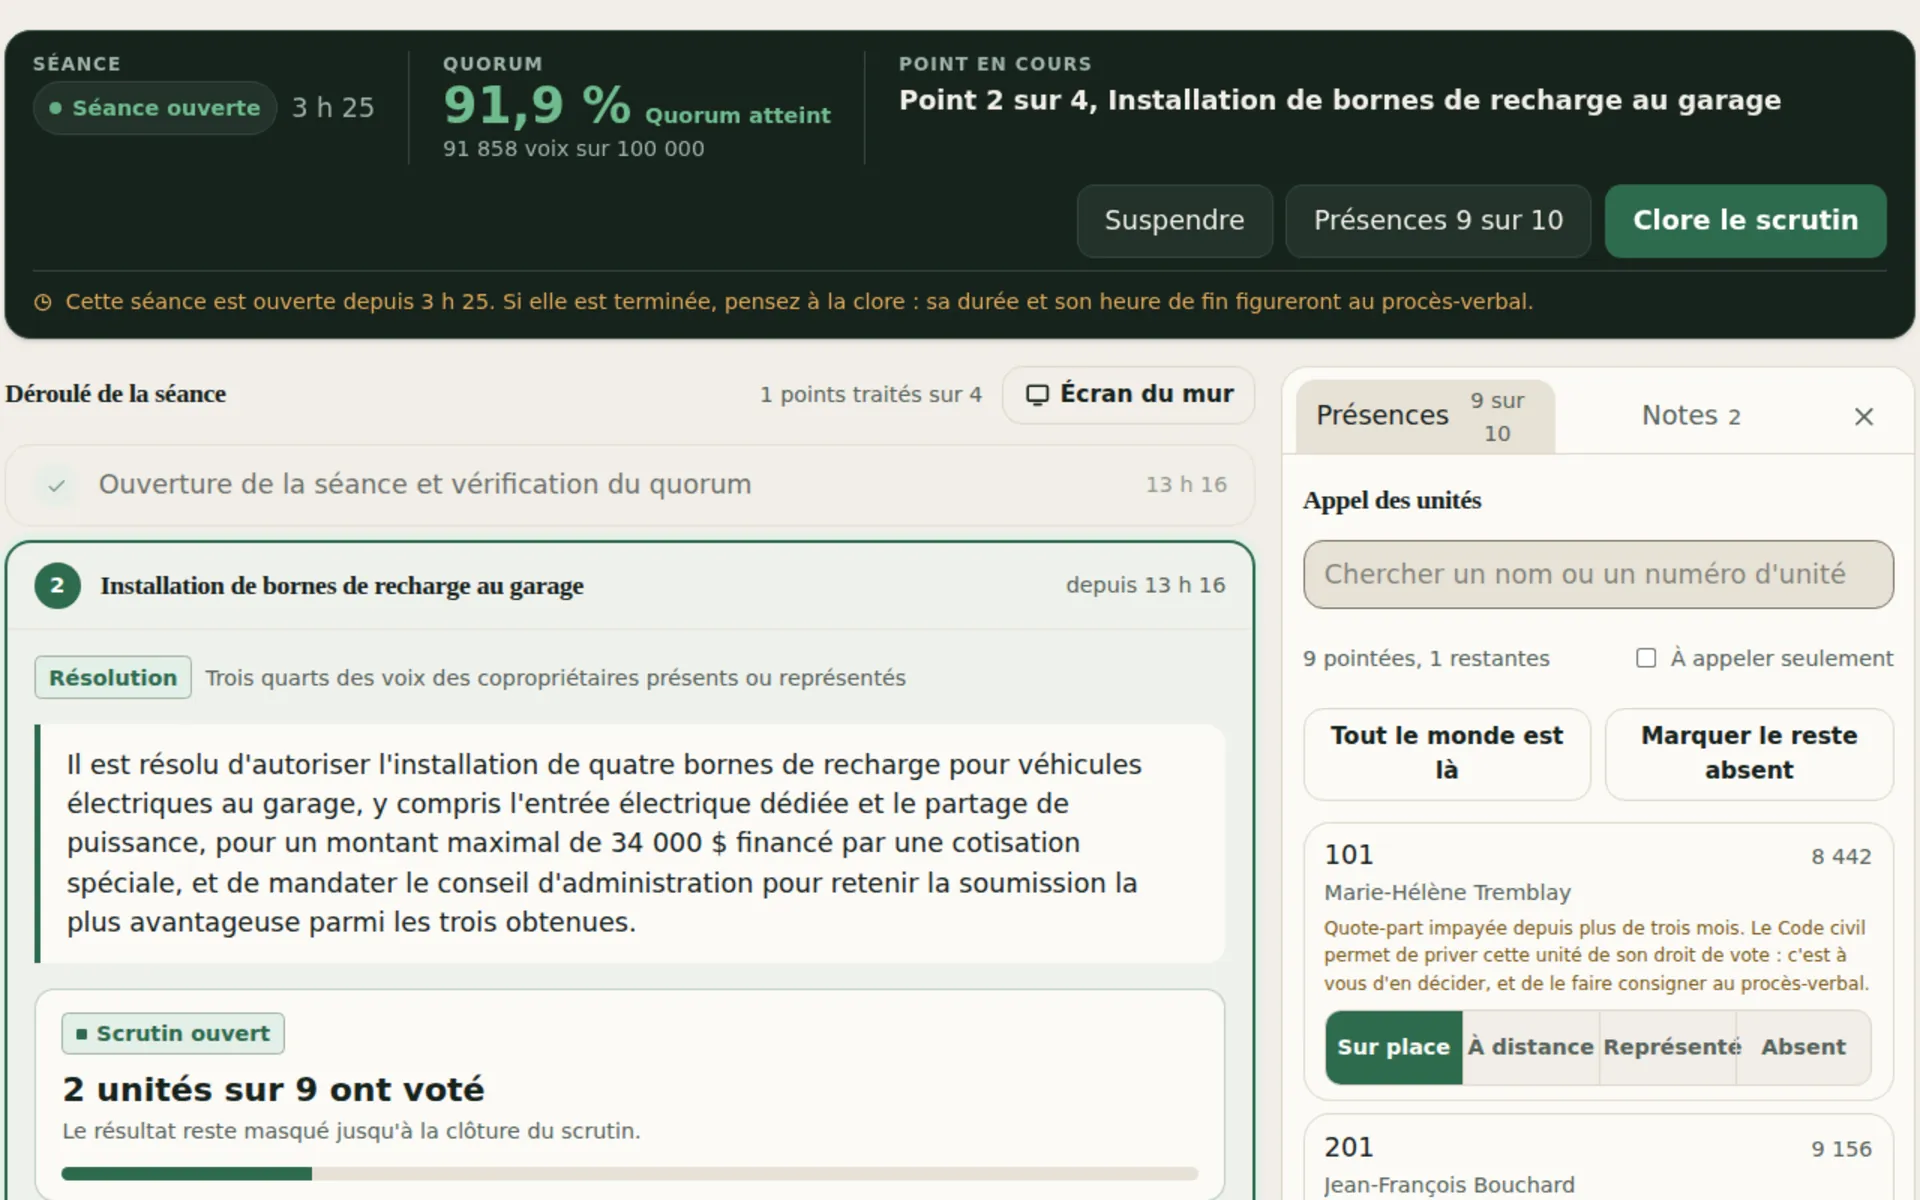Click Marquer le reste absent

[1749, 754]
